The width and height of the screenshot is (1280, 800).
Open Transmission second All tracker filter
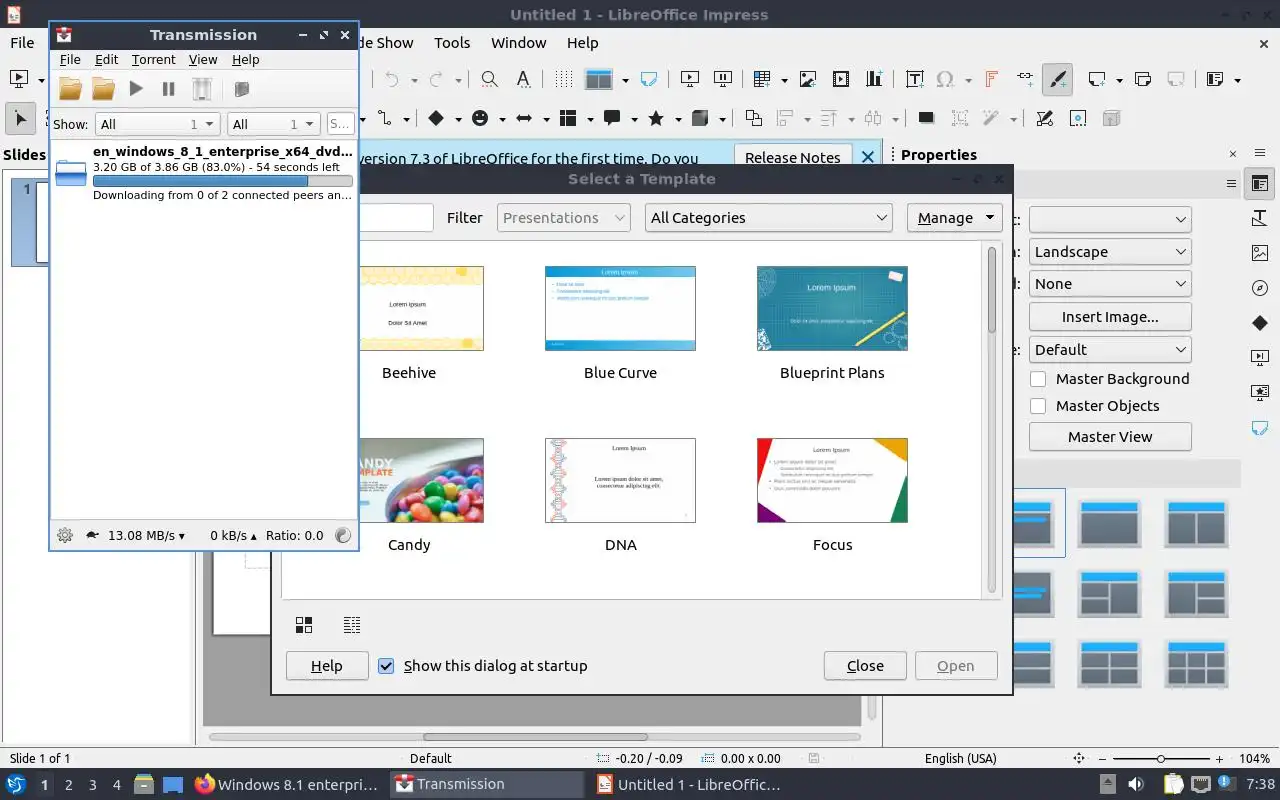point(273,124)
